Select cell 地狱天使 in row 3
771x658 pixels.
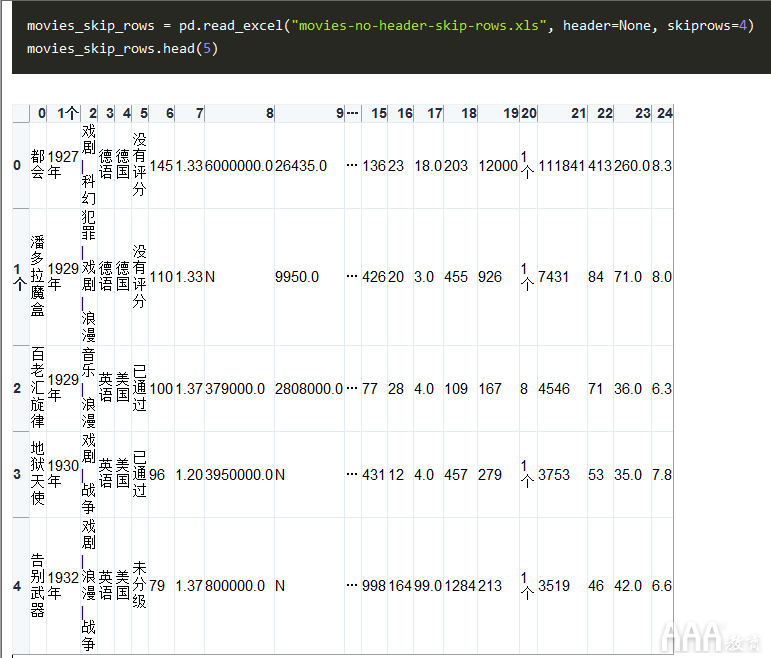[38, 474]
